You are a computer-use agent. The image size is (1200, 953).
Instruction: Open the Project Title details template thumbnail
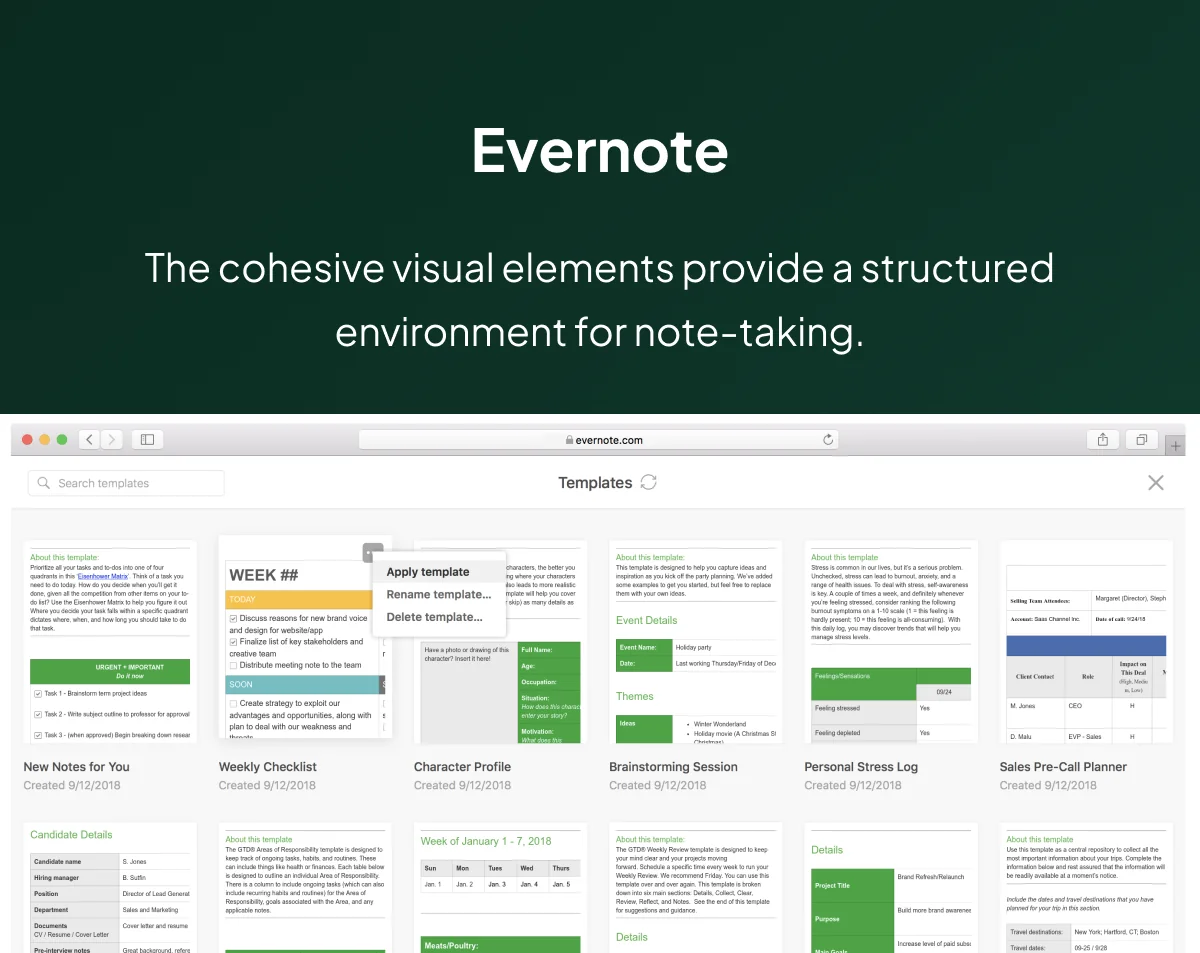click(x=891, y=888)
